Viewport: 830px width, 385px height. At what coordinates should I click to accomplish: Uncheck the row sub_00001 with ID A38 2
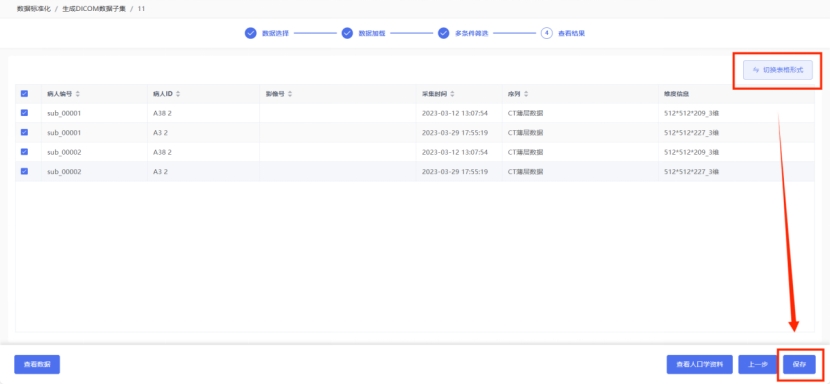tap(24, 113)
